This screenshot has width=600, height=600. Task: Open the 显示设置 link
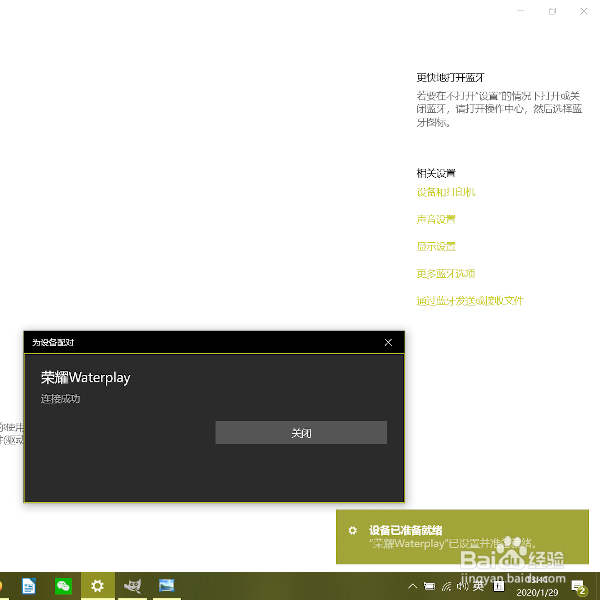[x=436, y=246]
